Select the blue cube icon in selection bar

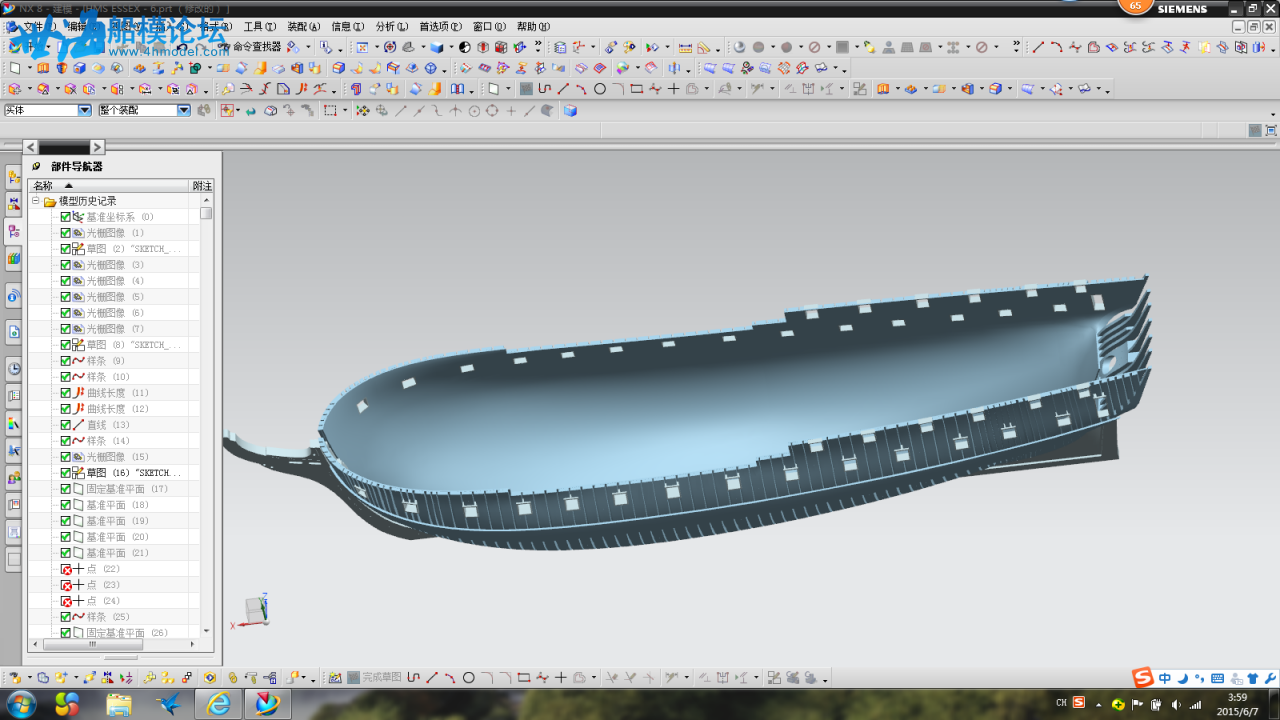point(570,111)
